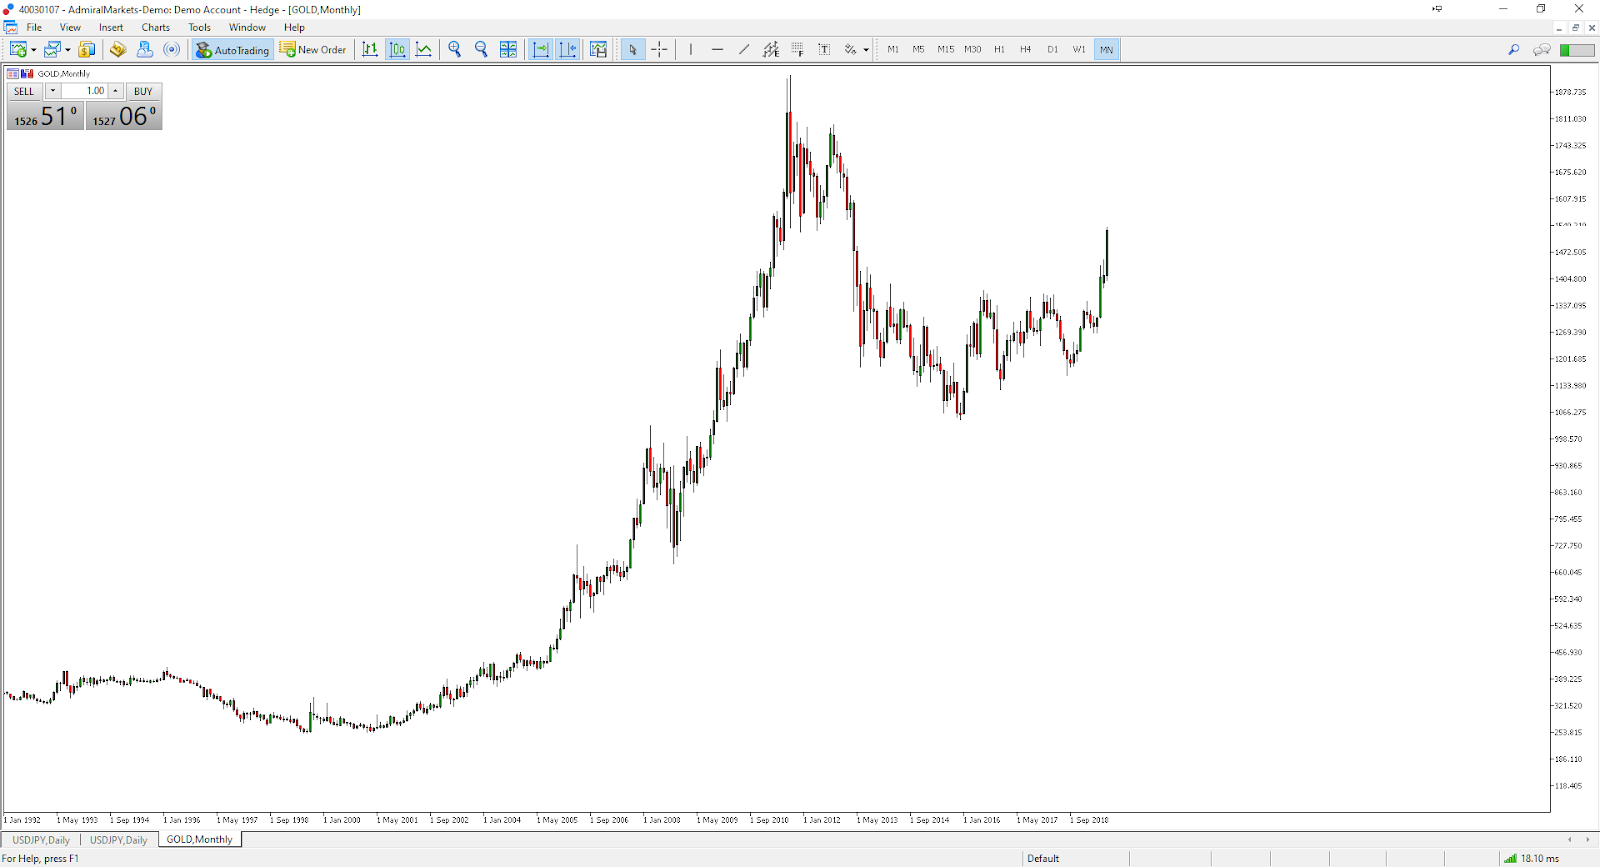This screenshot has width=1600, height=867.
Task: Select the equidistant channel tool
Action: 771,49
